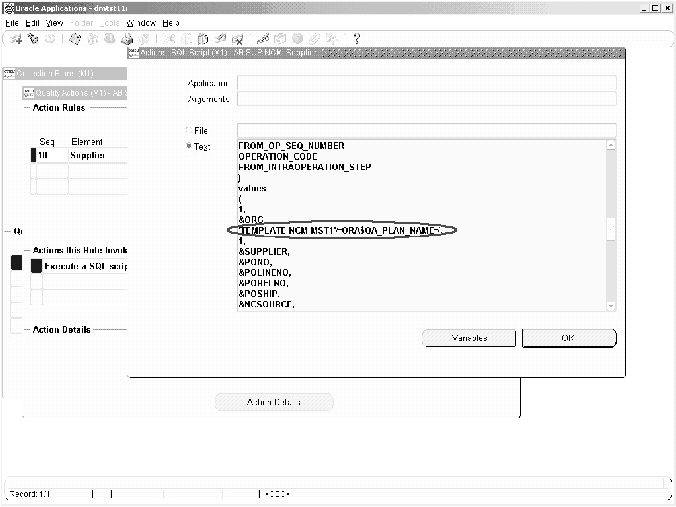
Task: Click the Quality Actions window icon
Action: tap(28, 93)
